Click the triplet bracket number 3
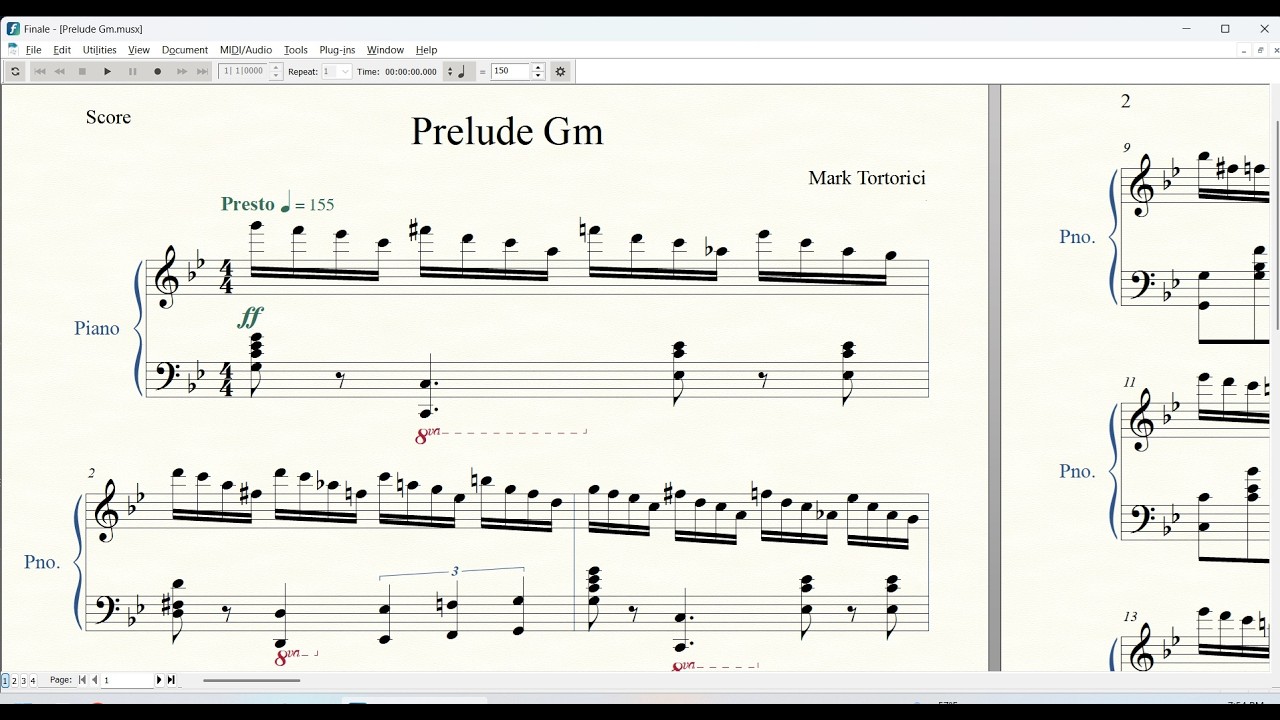 click(x=454, y=571)
